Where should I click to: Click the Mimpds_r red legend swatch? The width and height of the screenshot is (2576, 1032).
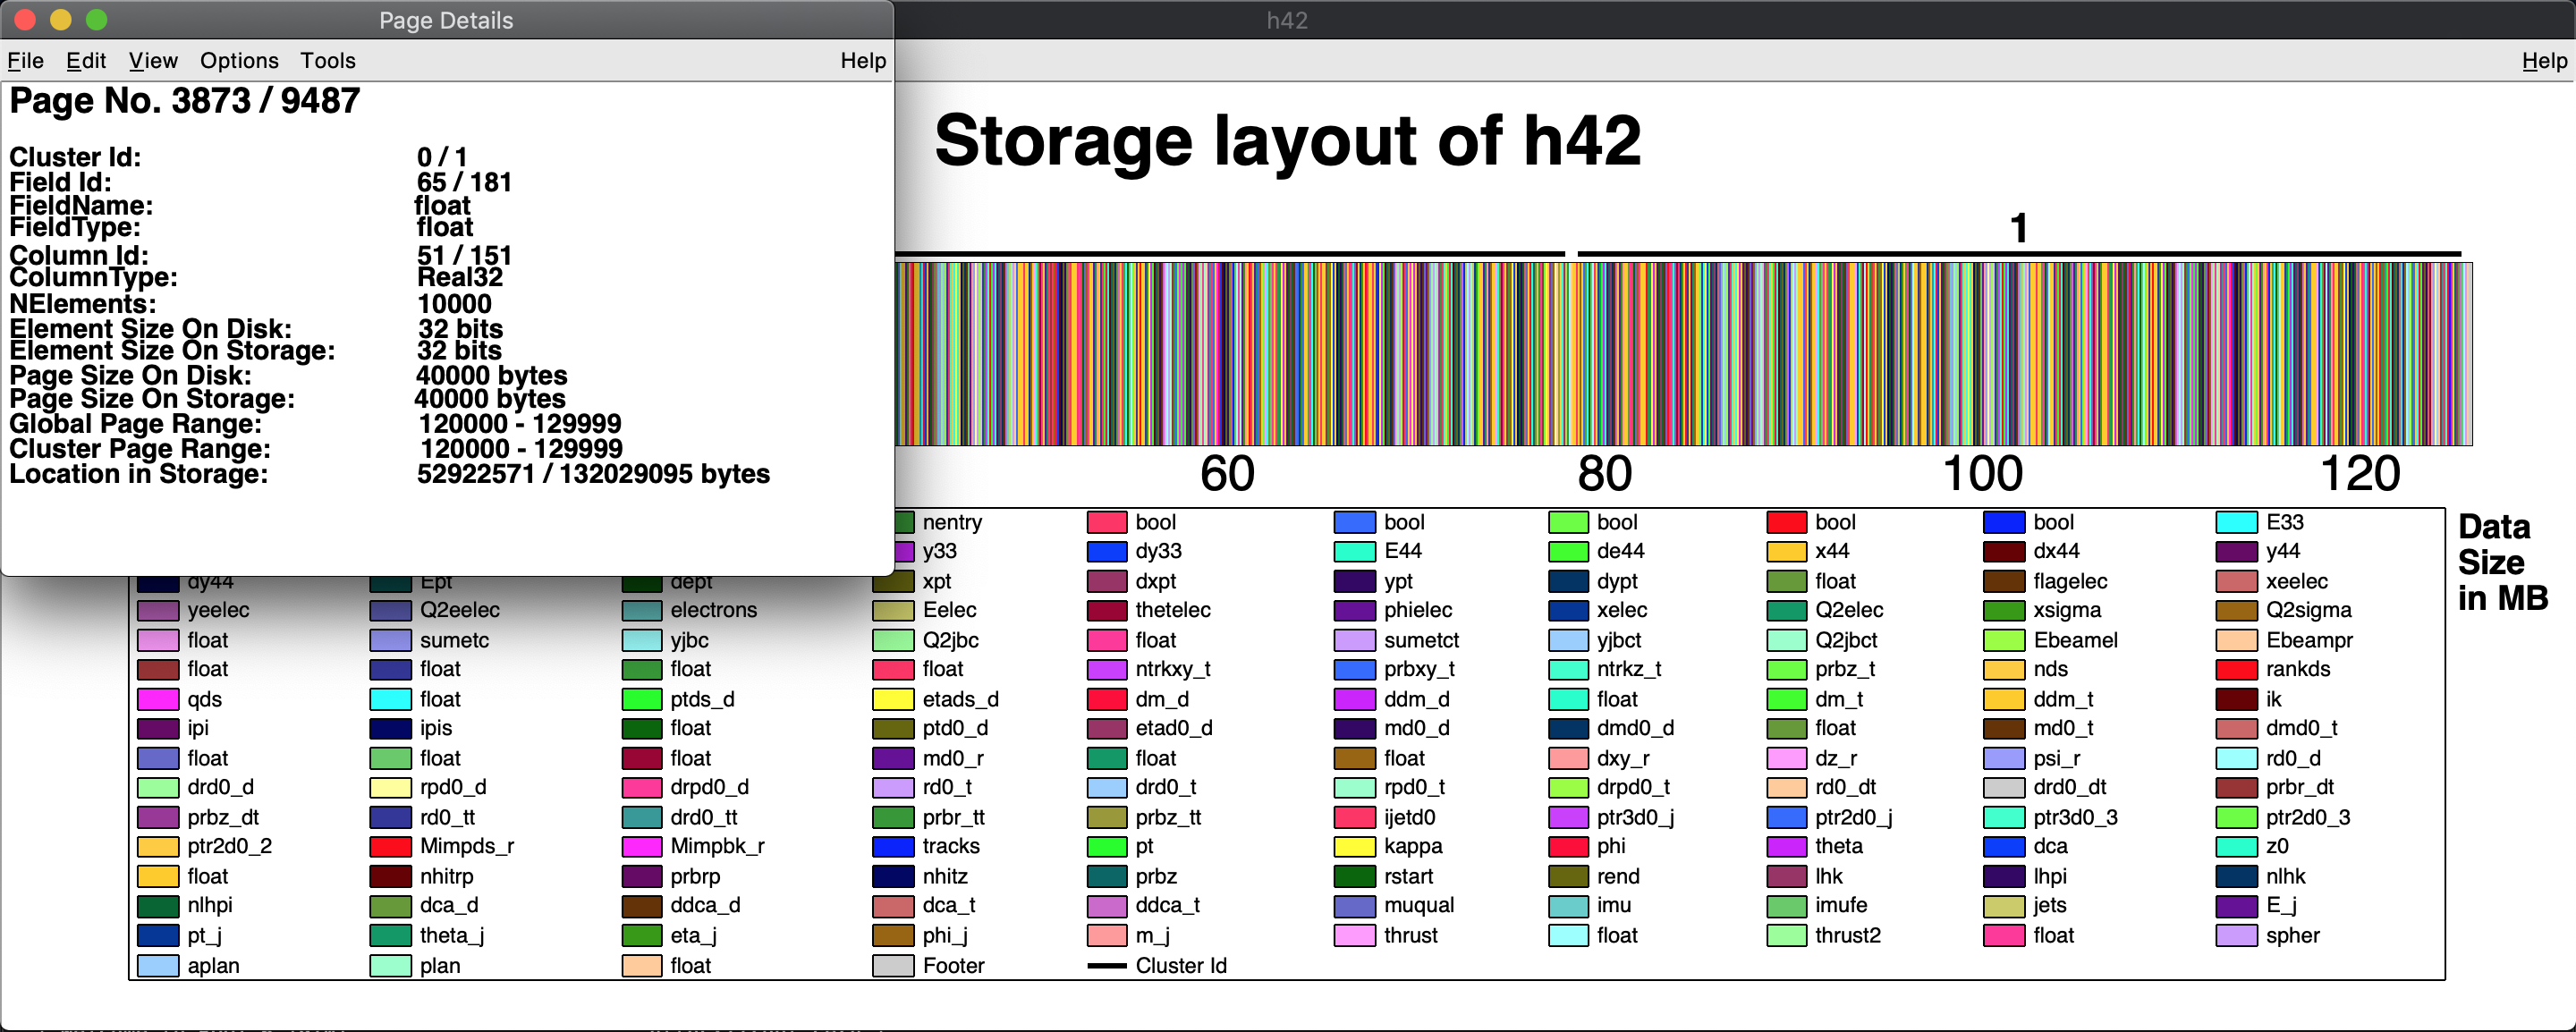pyautogui.click(x=390, y=847)
